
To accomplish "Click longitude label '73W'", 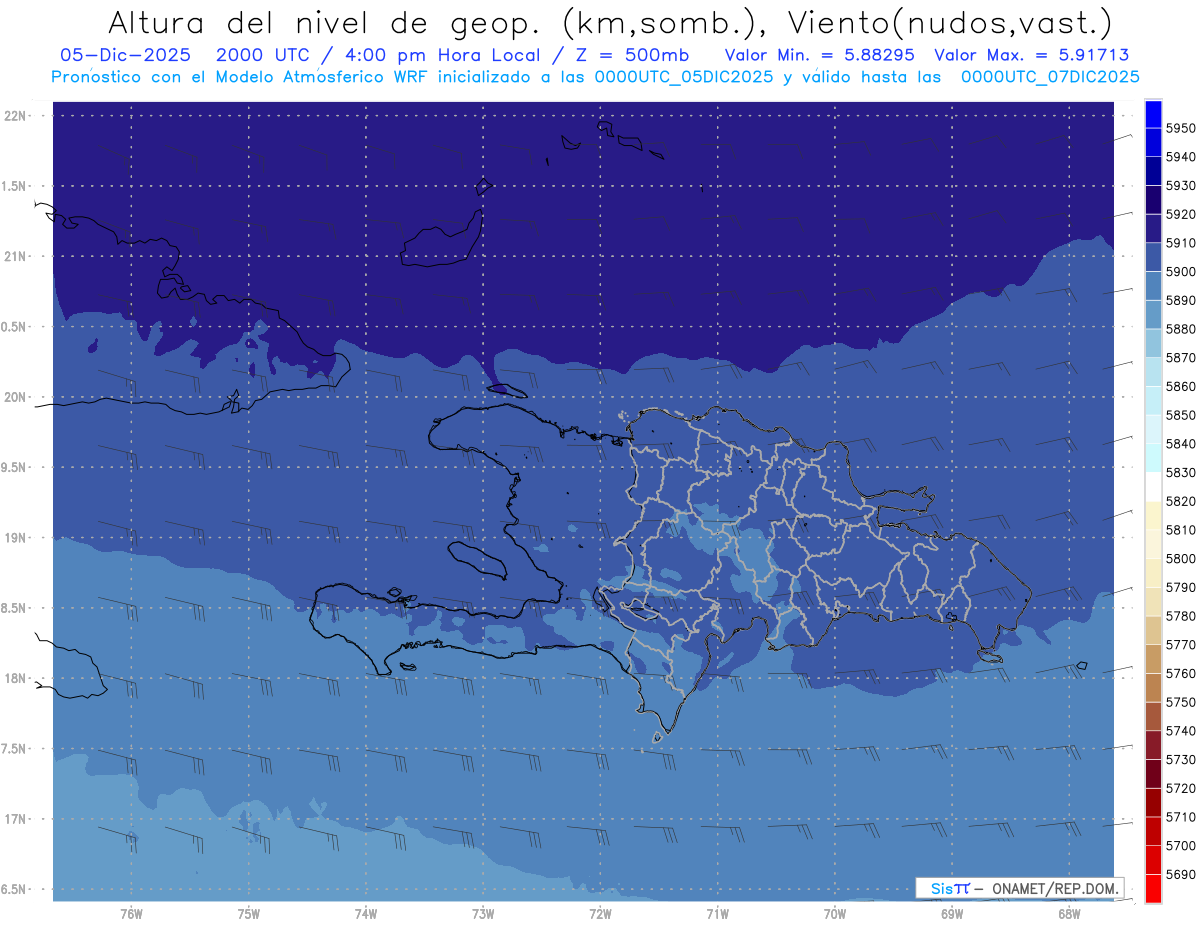I will coord(483,914).
